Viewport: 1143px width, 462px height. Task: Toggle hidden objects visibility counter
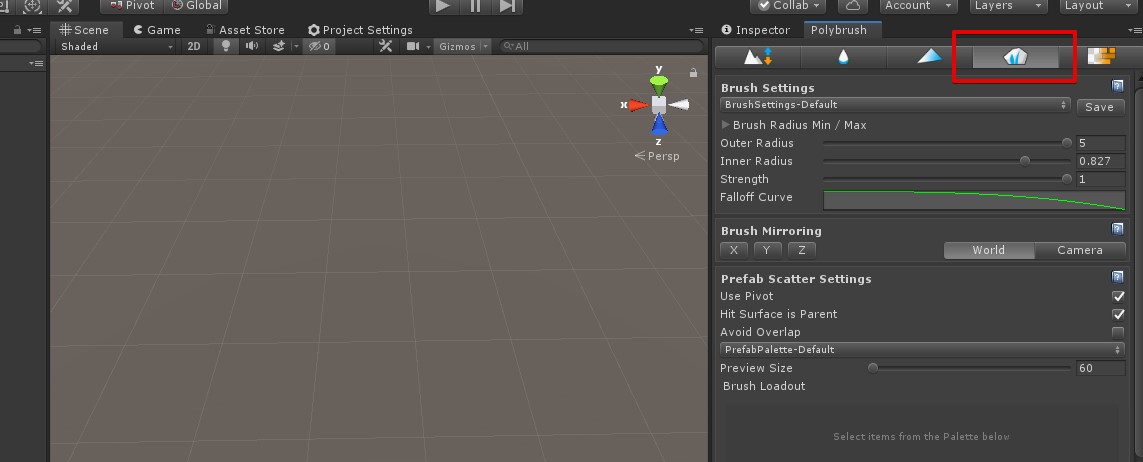[x=319, y=46]
